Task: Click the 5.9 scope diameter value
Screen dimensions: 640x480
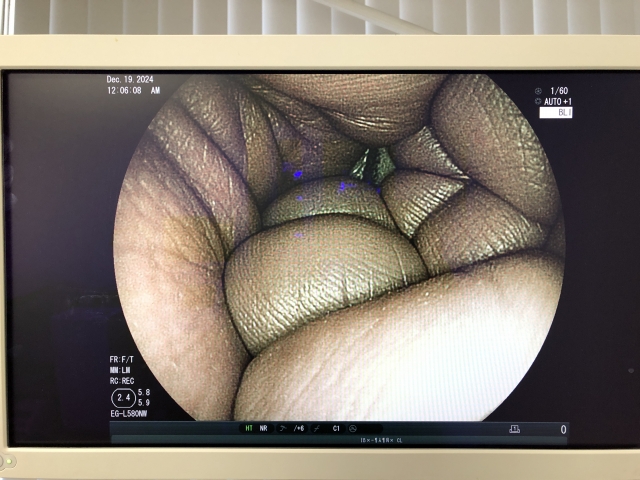Action: point(144,402)
